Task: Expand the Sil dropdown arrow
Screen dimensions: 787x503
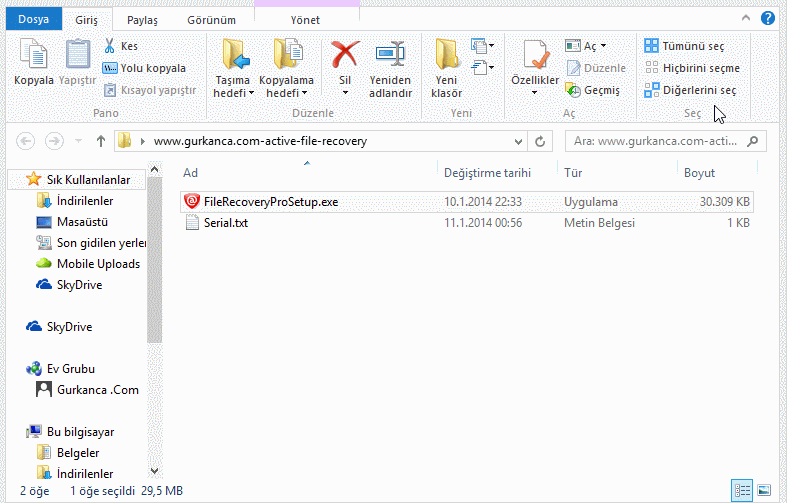Action: coord(345,93)
